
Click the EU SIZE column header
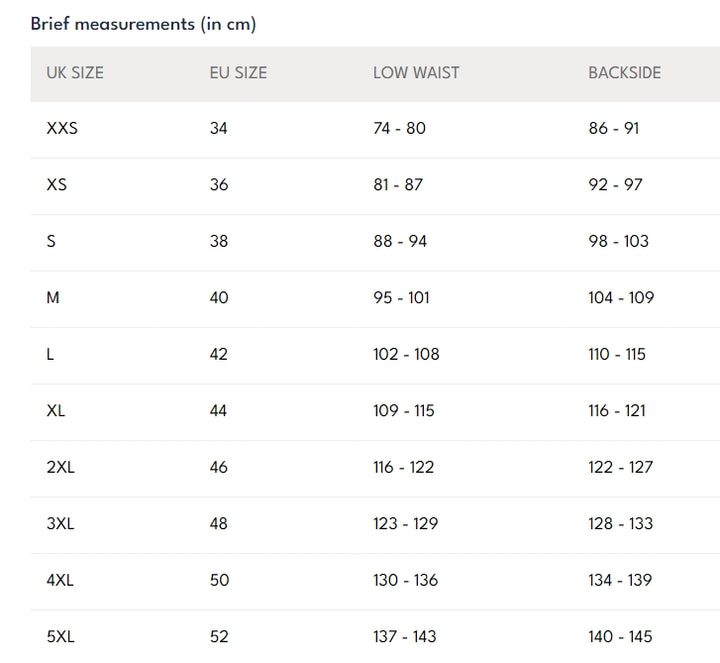(238, 73)
